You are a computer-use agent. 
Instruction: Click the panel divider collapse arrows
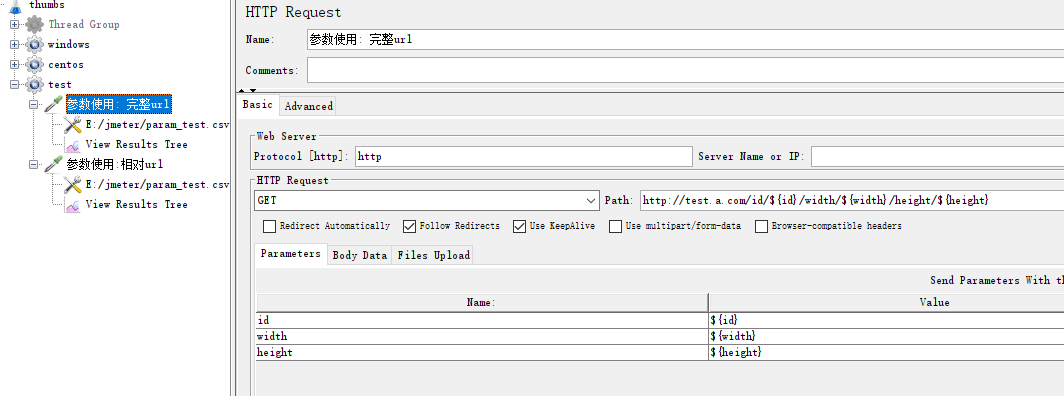tap(248, 90)
